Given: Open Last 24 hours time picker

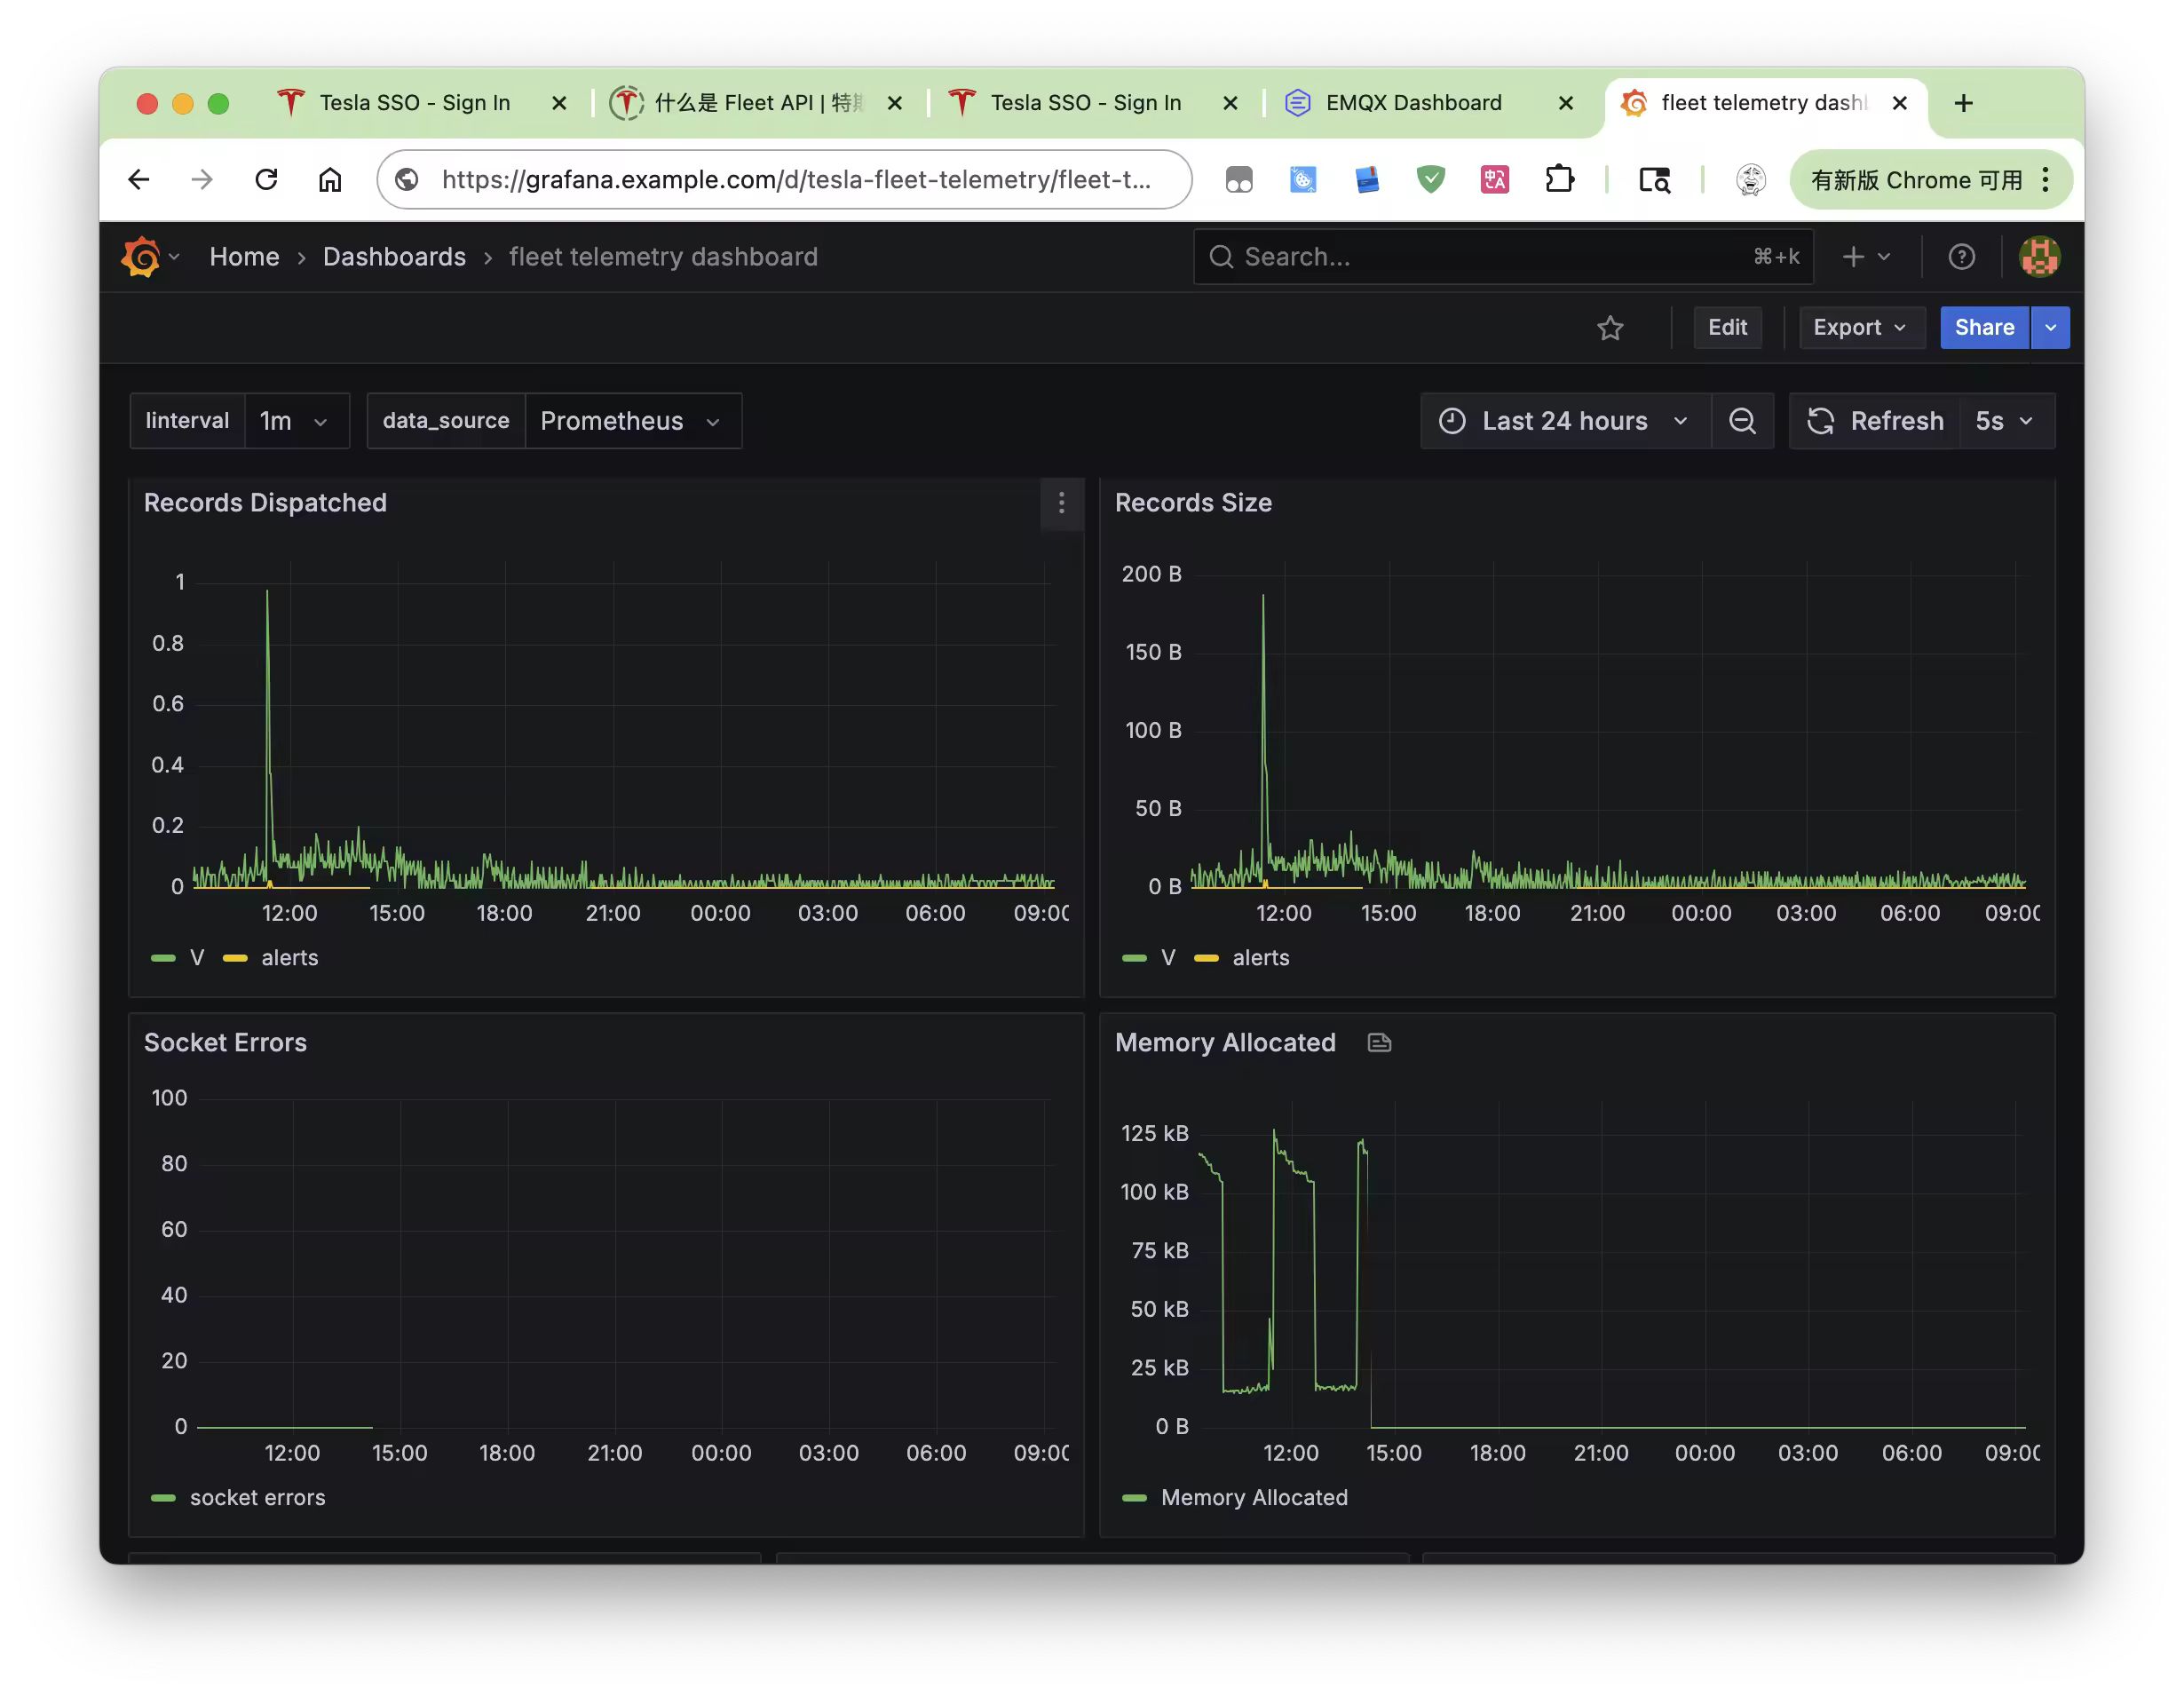Looking at the screenshot, I should pos(1566,421).
